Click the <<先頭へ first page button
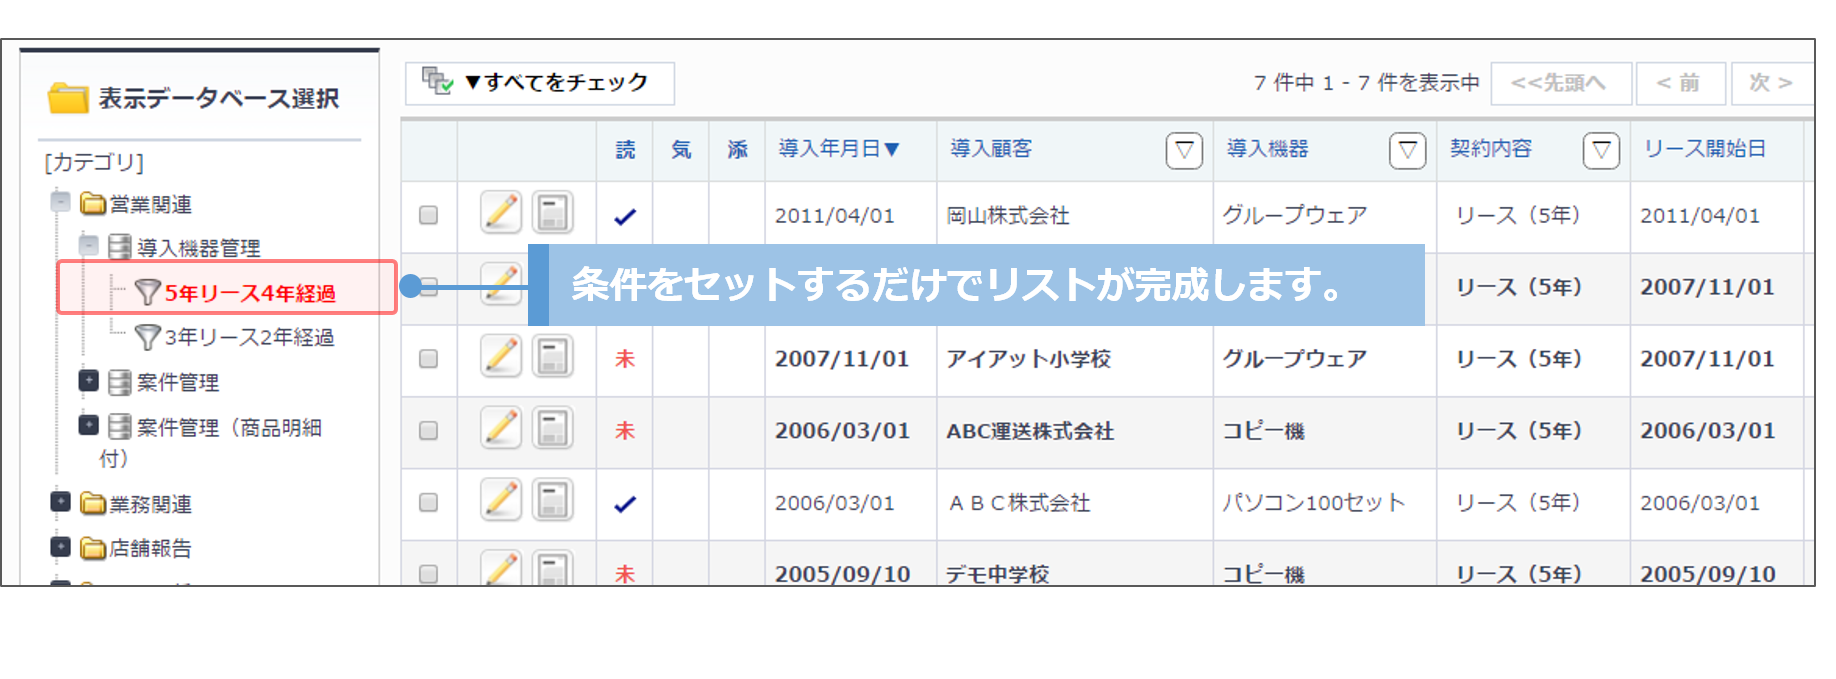This screenshot has height=679, width=1836. tap(1560, 83)
